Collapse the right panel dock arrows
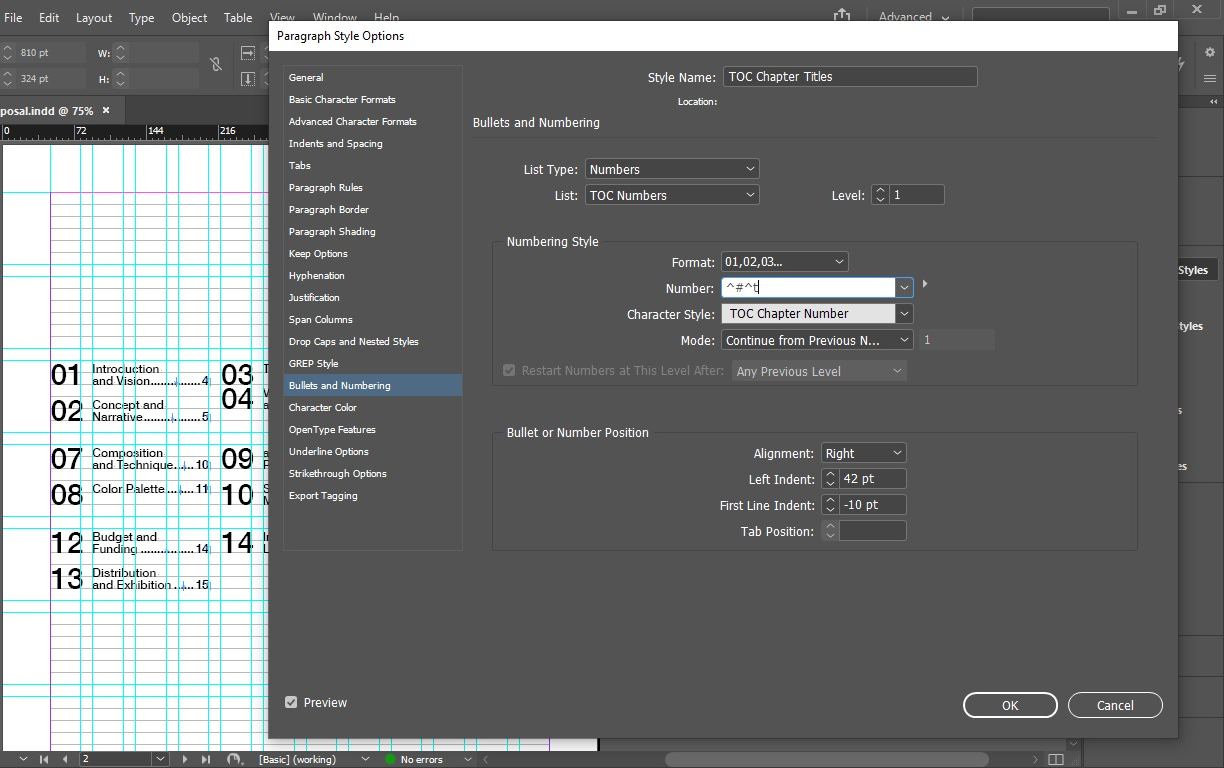Viewport: 1224px width, 768px height. (1214, 101)
